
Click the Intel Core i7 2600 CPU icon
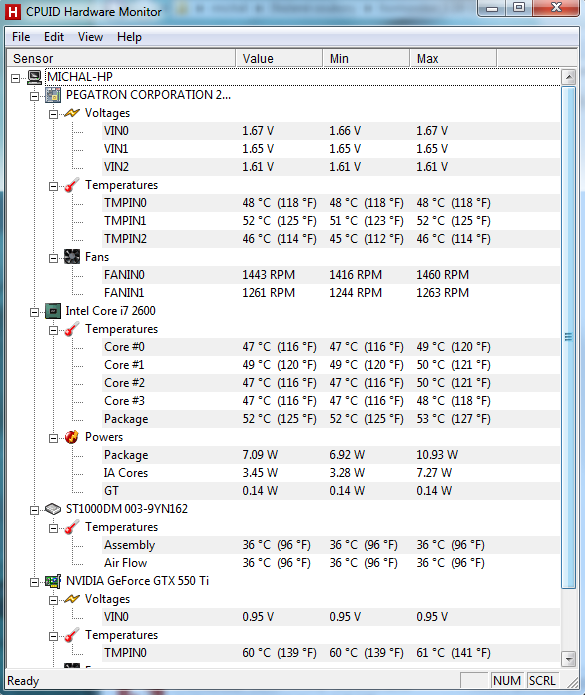coord(53,311)
